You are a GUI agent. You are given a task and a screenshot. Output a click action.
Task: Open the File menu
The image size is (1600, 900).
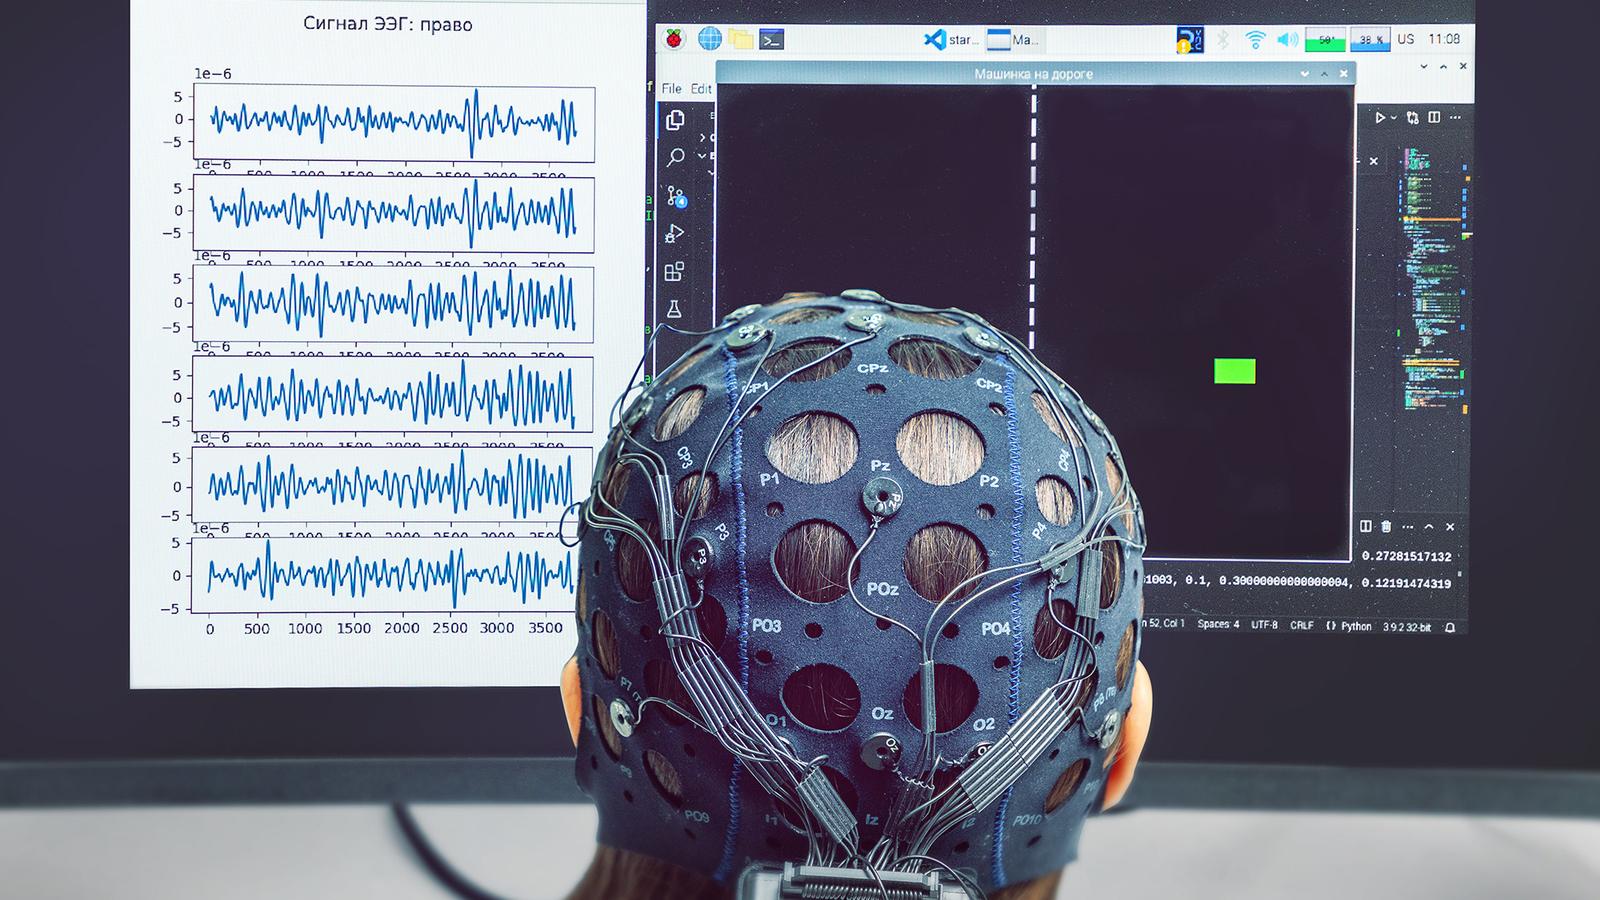[x=672, y=88]
